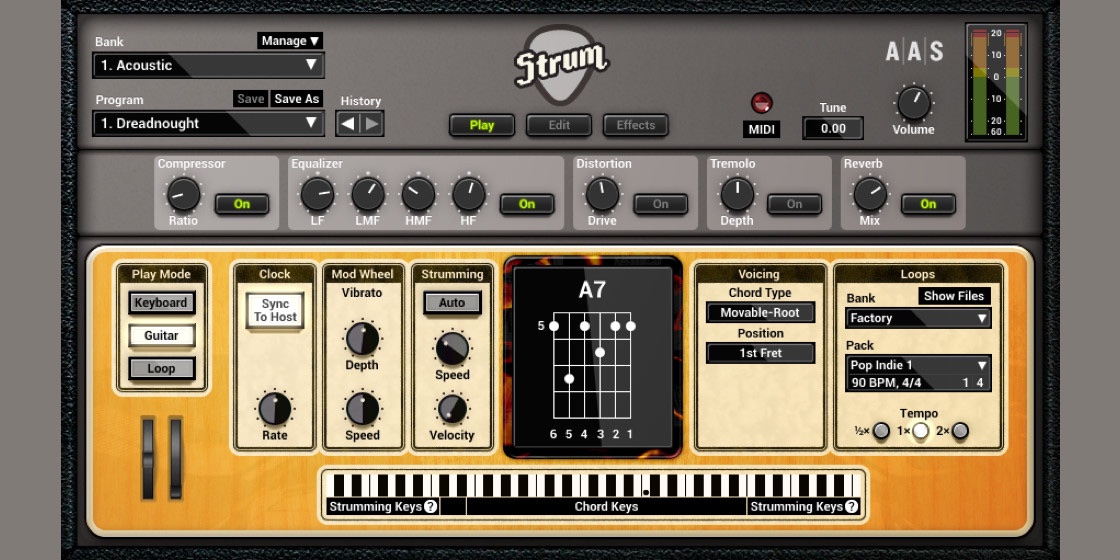This screenshot has height=560, width=1120.
Task: Open right Strumming Keys help icon
Action: tap(851, 507)
